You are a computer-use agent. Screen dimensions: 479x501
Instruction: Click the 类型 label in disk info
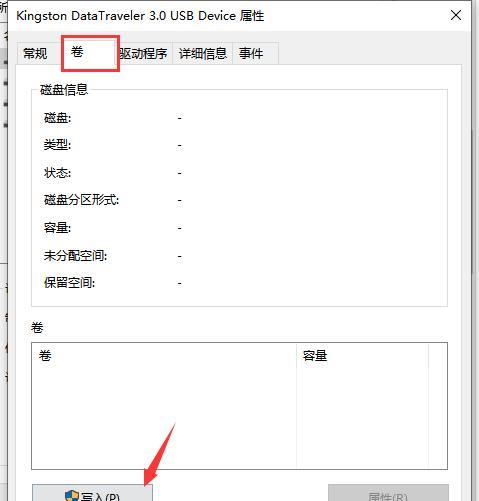coord(57,145)
